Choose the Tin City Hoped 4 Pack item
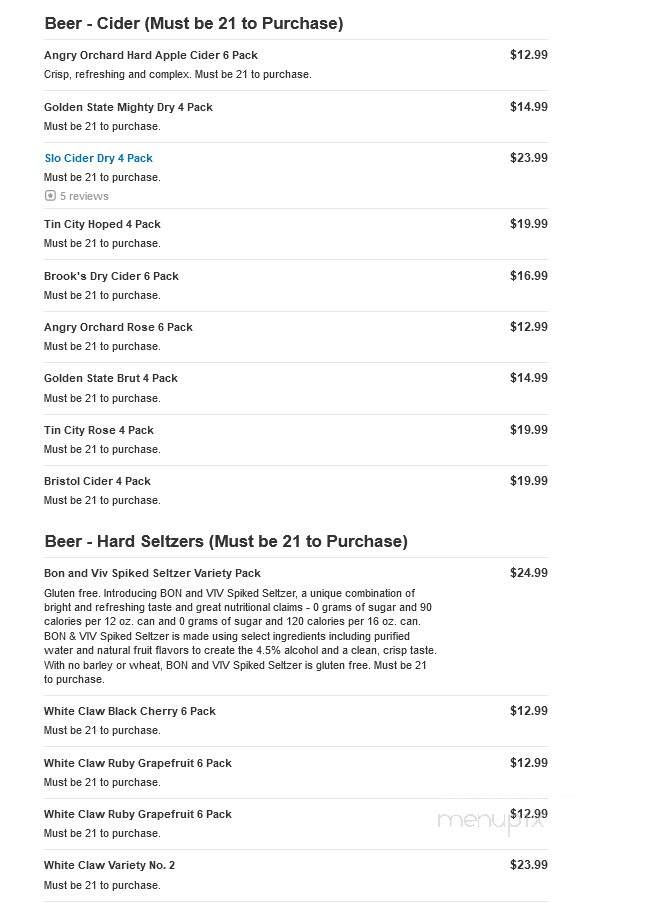Image resolution: width=670 pixels, height=903 pixels. [102, 224]
